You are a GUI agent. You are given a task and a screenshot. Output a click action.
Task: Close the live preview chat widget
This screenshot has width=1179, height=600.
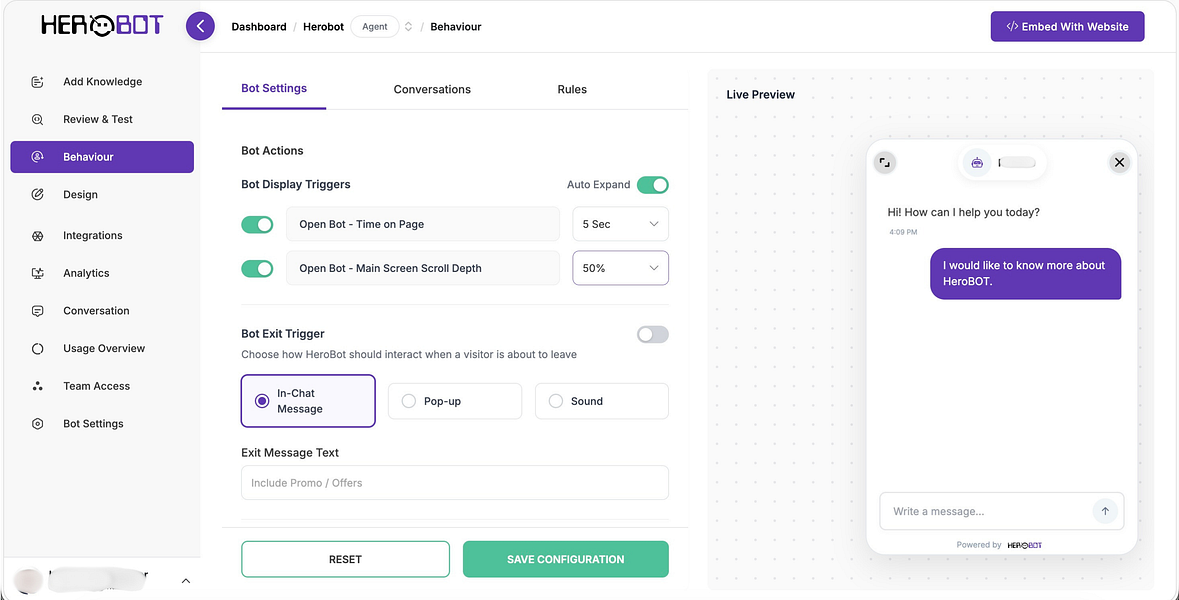point(1120,162)
